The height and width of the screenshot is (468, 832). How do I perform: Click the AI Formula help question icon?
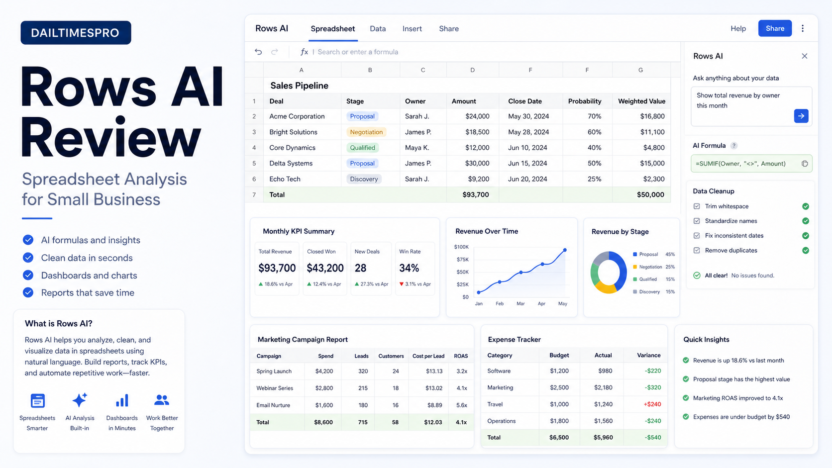tap(734, 145)
